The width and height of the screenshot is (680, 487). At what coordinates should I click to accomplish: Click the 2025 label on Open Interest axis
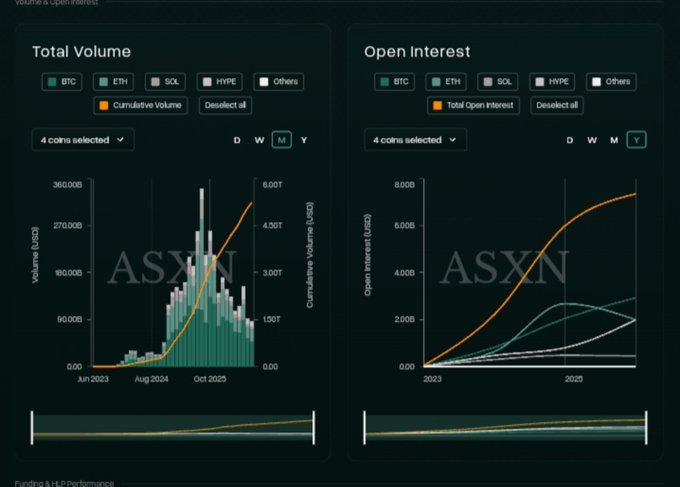[x=574, y=379]
